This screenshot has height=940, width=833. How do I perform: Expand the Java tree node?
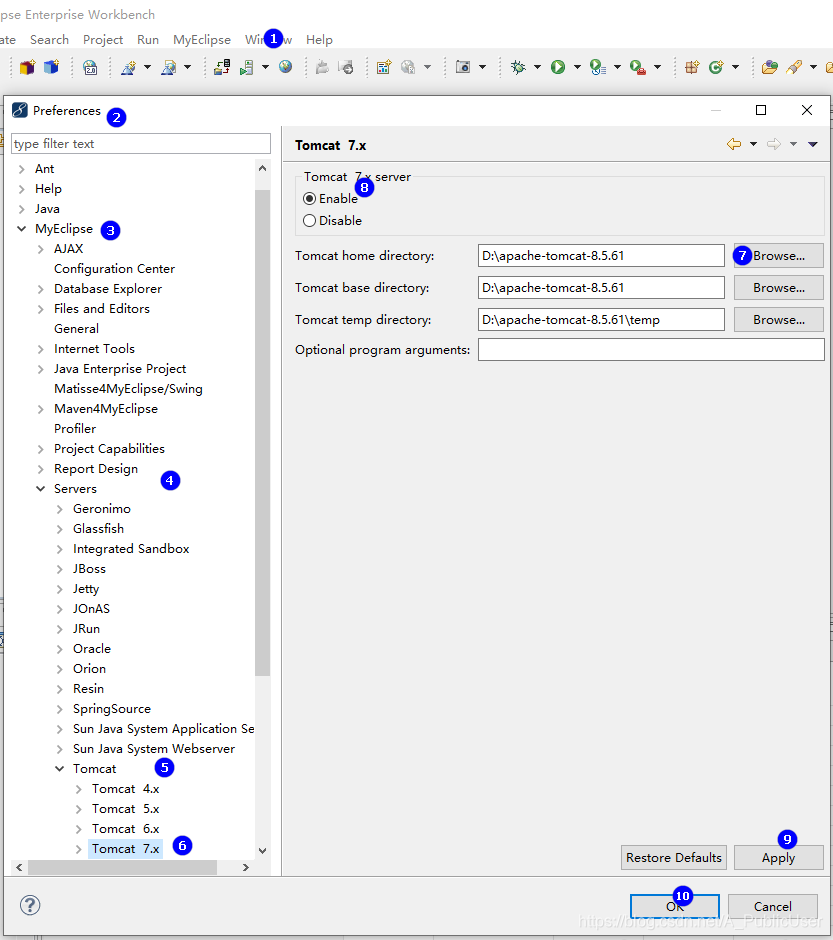tap(22, 209)
